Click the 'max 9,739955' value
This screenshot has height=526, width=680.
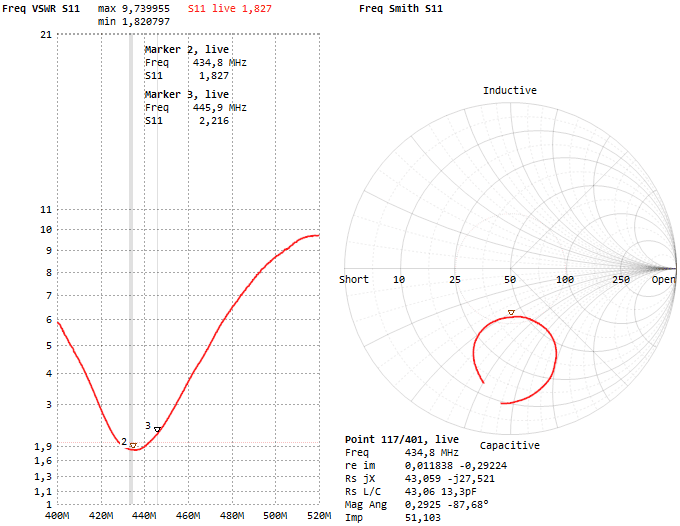pyautogui.click(x=134, y=8)
